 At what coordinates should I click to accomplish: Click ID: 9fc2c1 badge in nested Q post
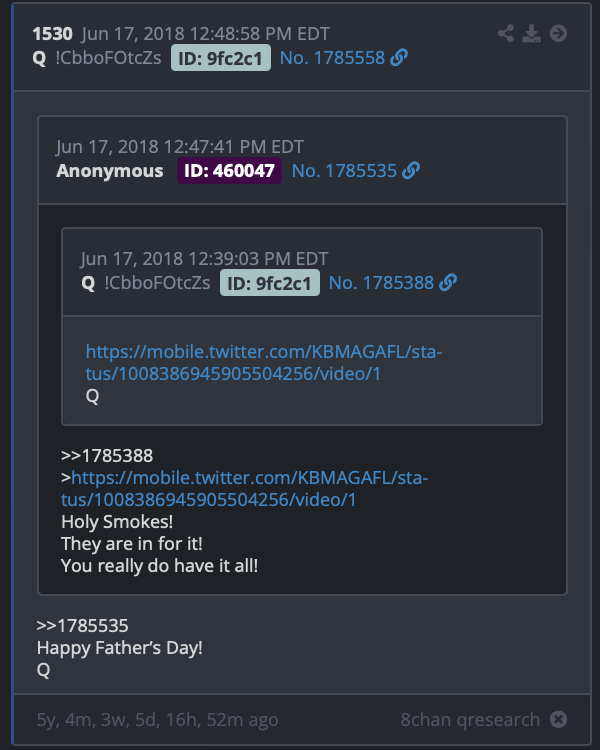pos(270,283)
